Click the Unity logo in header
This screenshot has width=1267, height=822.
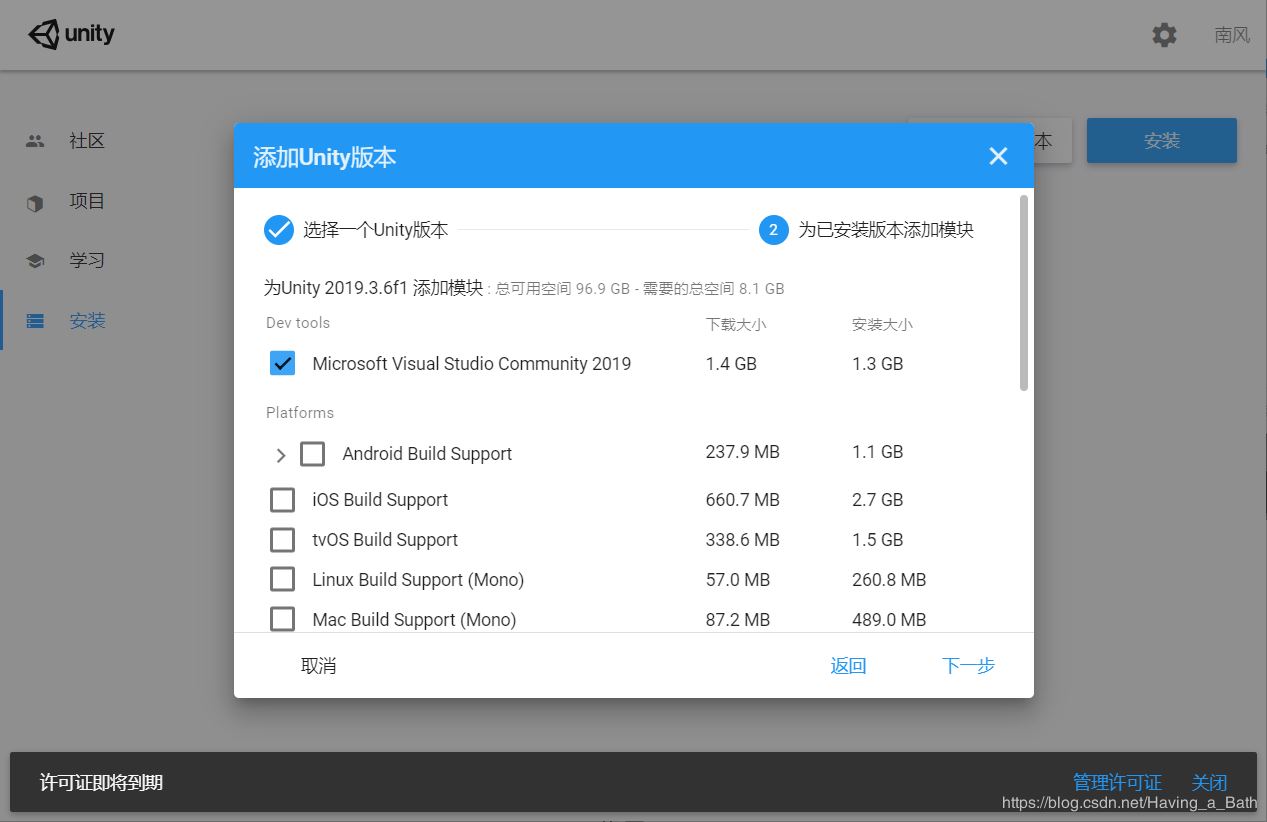pos(71,35)
